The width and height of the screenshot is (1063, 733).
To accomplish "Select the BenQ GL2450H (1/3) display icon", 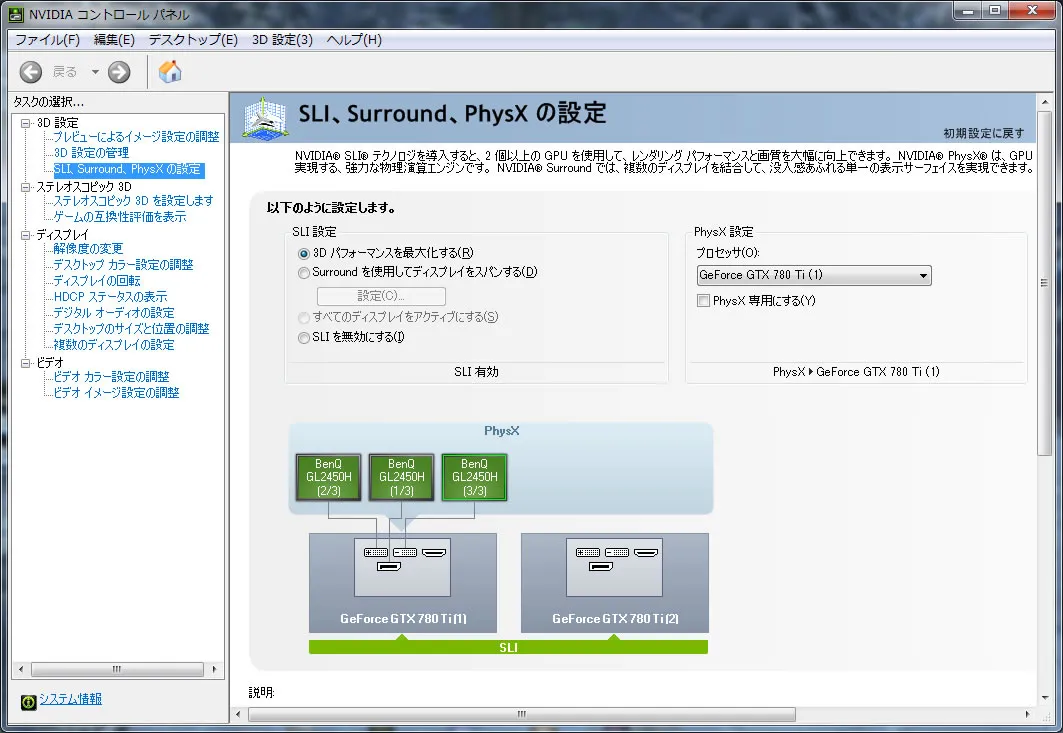I will coord(401,477).
